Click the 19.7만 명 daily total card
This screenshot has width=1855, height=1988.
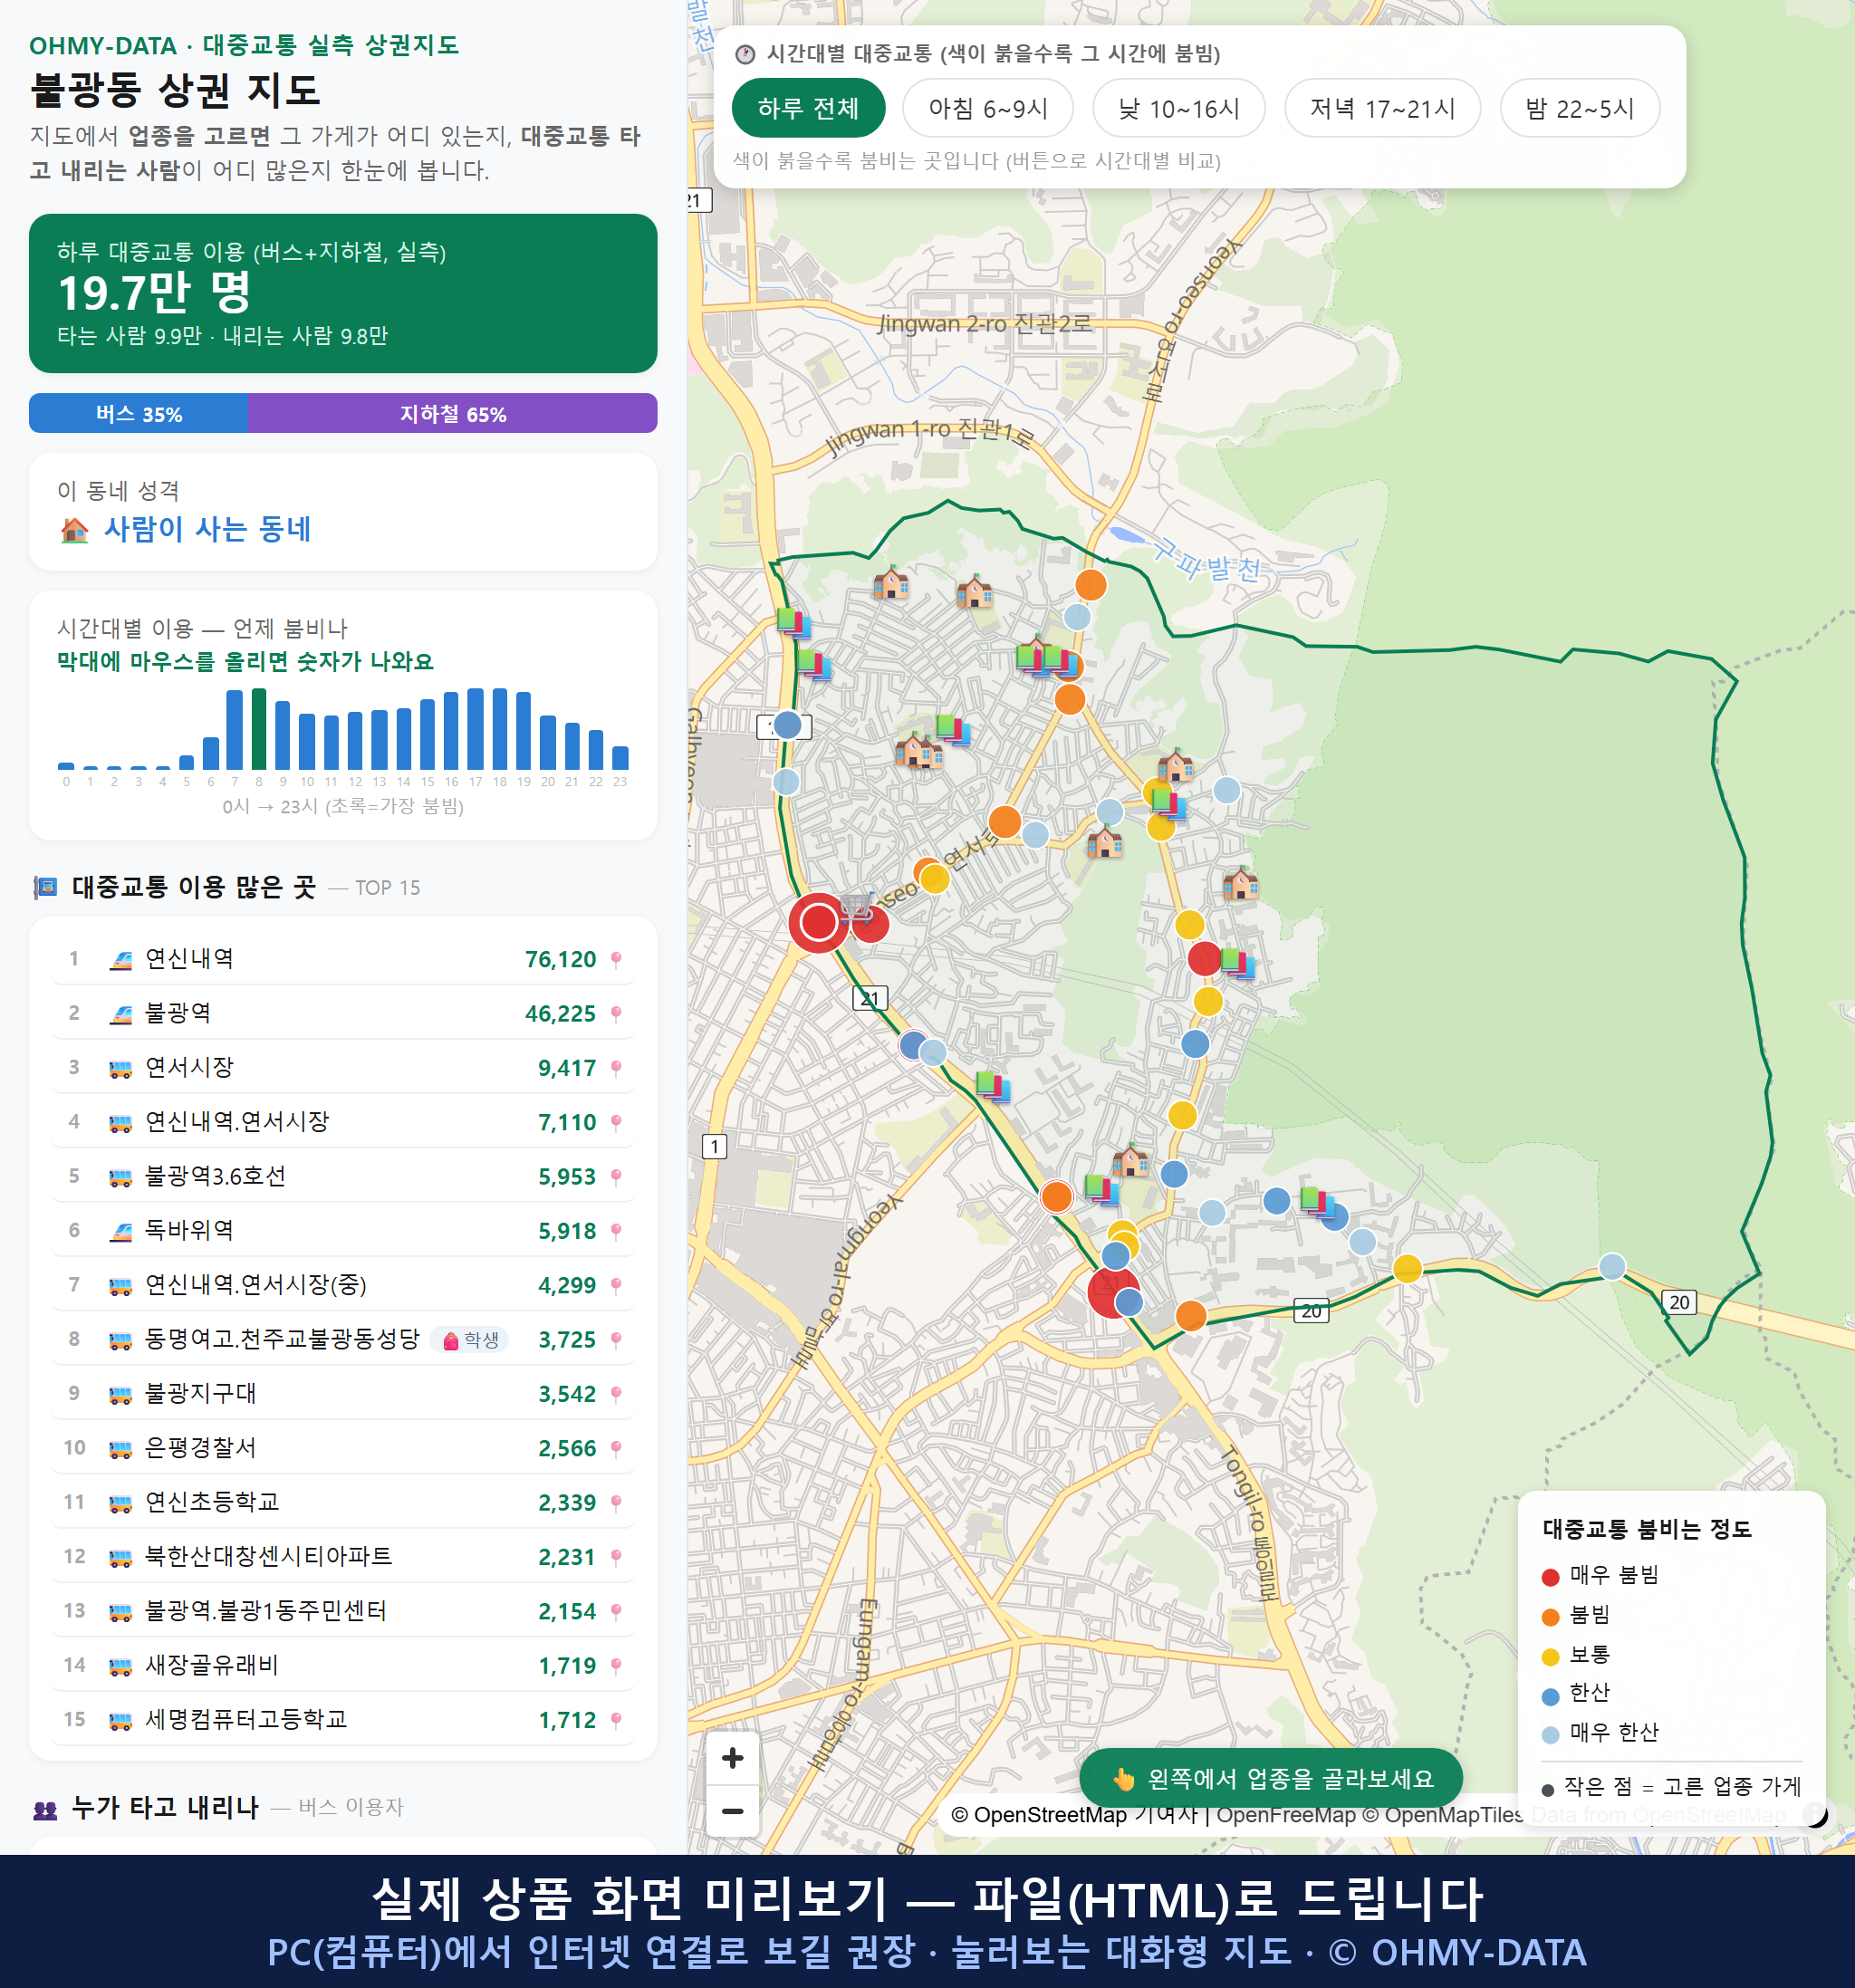(343, 293)
